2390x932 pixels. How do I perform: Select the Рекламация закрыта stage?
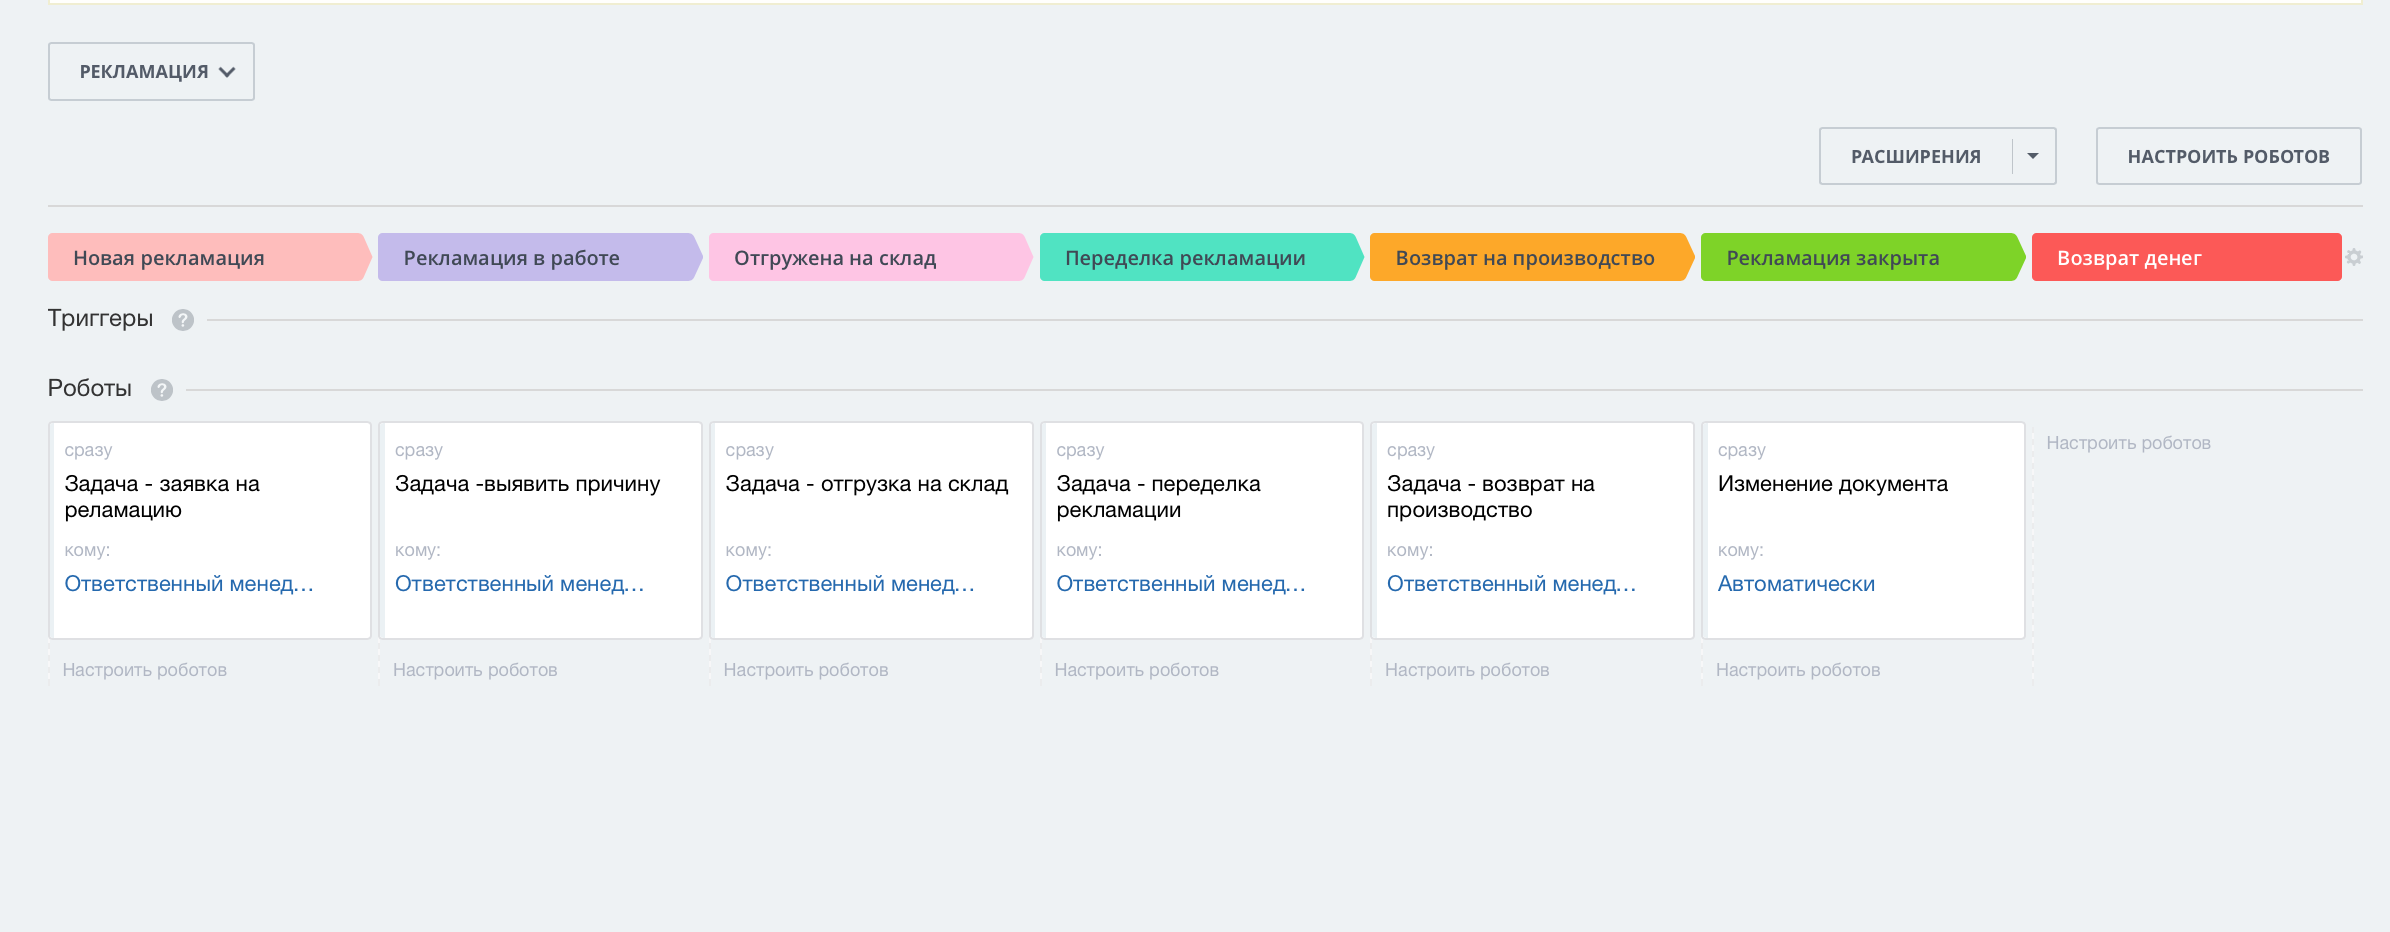pos(1858,258)
